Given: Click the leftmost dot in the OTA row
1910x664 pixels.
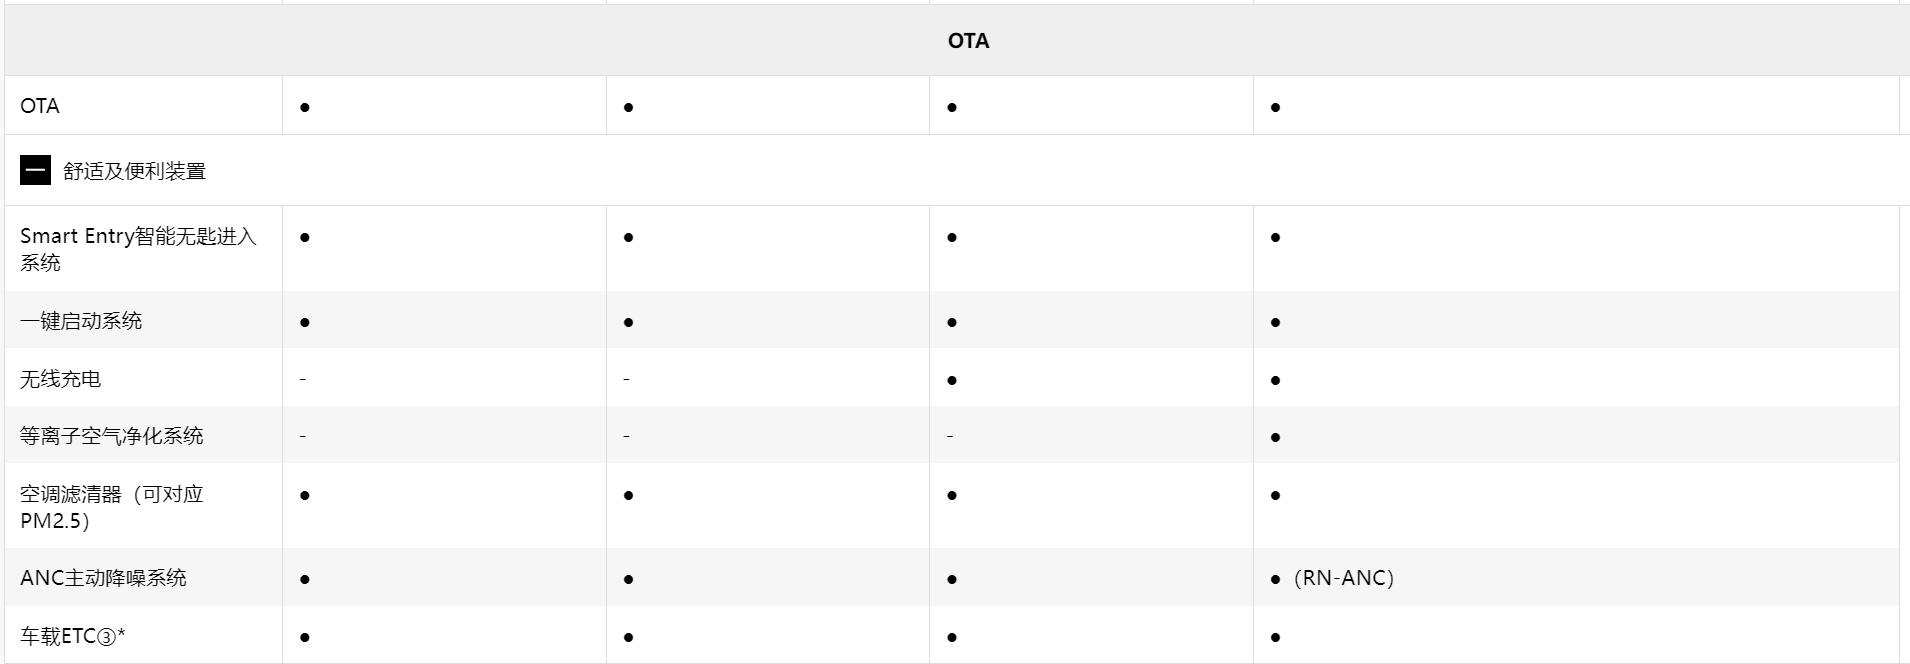Looking at the screenshot, I should click(305, 107).
